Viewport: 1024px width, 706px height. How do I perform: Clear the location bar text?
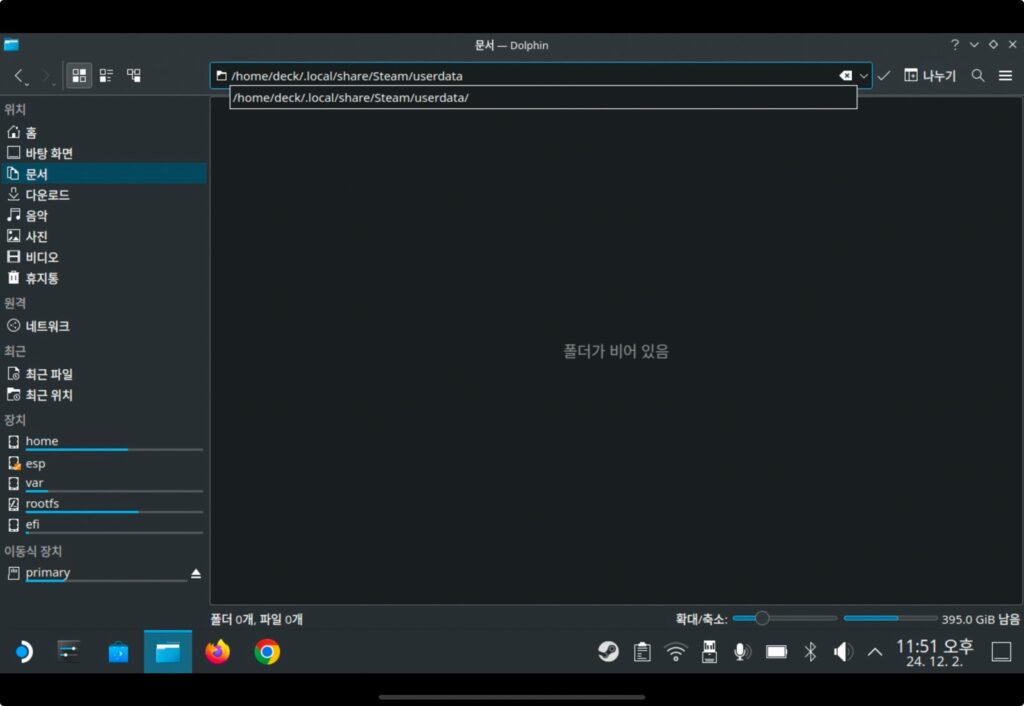pyautogui.click(x=846, y=76)
